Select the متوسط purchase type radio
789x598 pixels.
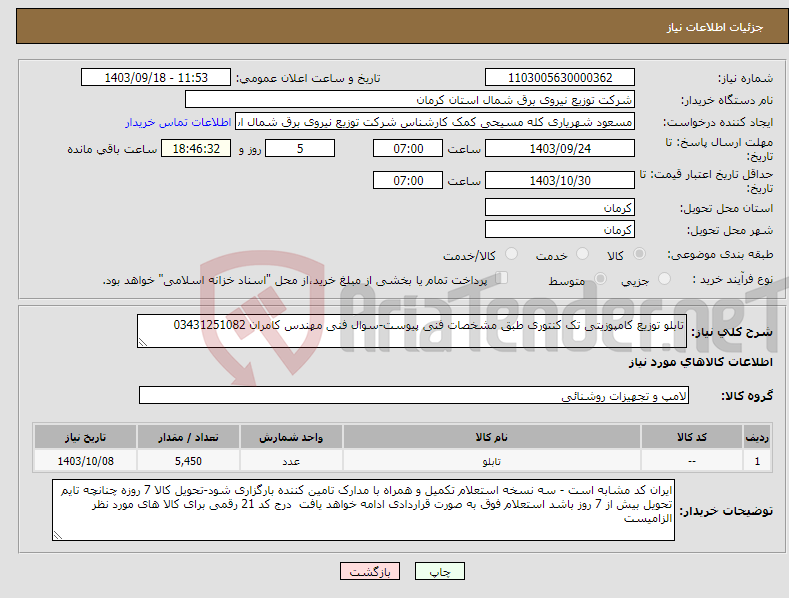pos(600,279)
